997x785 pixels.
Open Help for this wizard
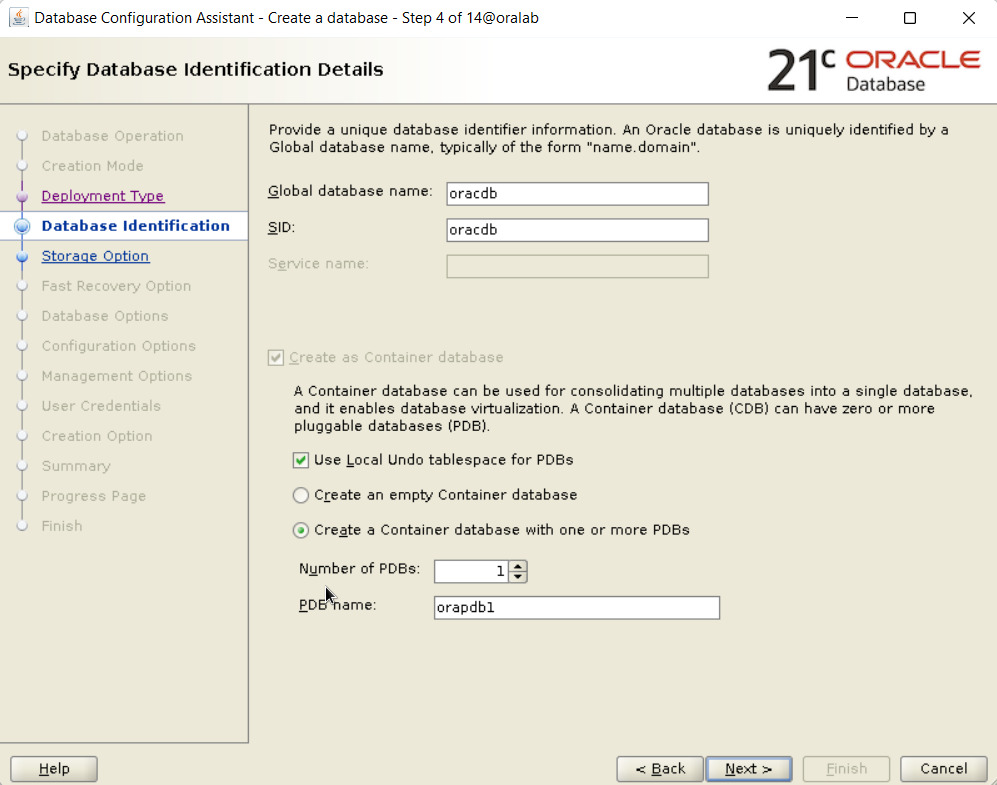click(x=54, y=768)
